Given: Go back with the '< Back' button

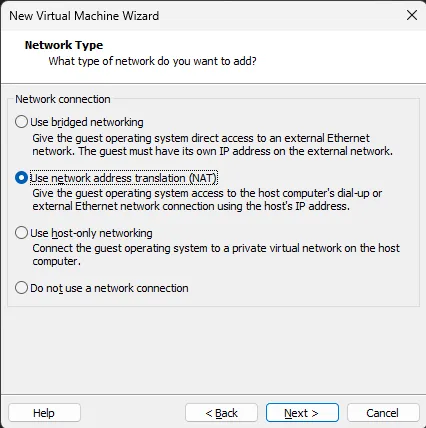Looking at the screenshot, I should (x=221, y=413).
